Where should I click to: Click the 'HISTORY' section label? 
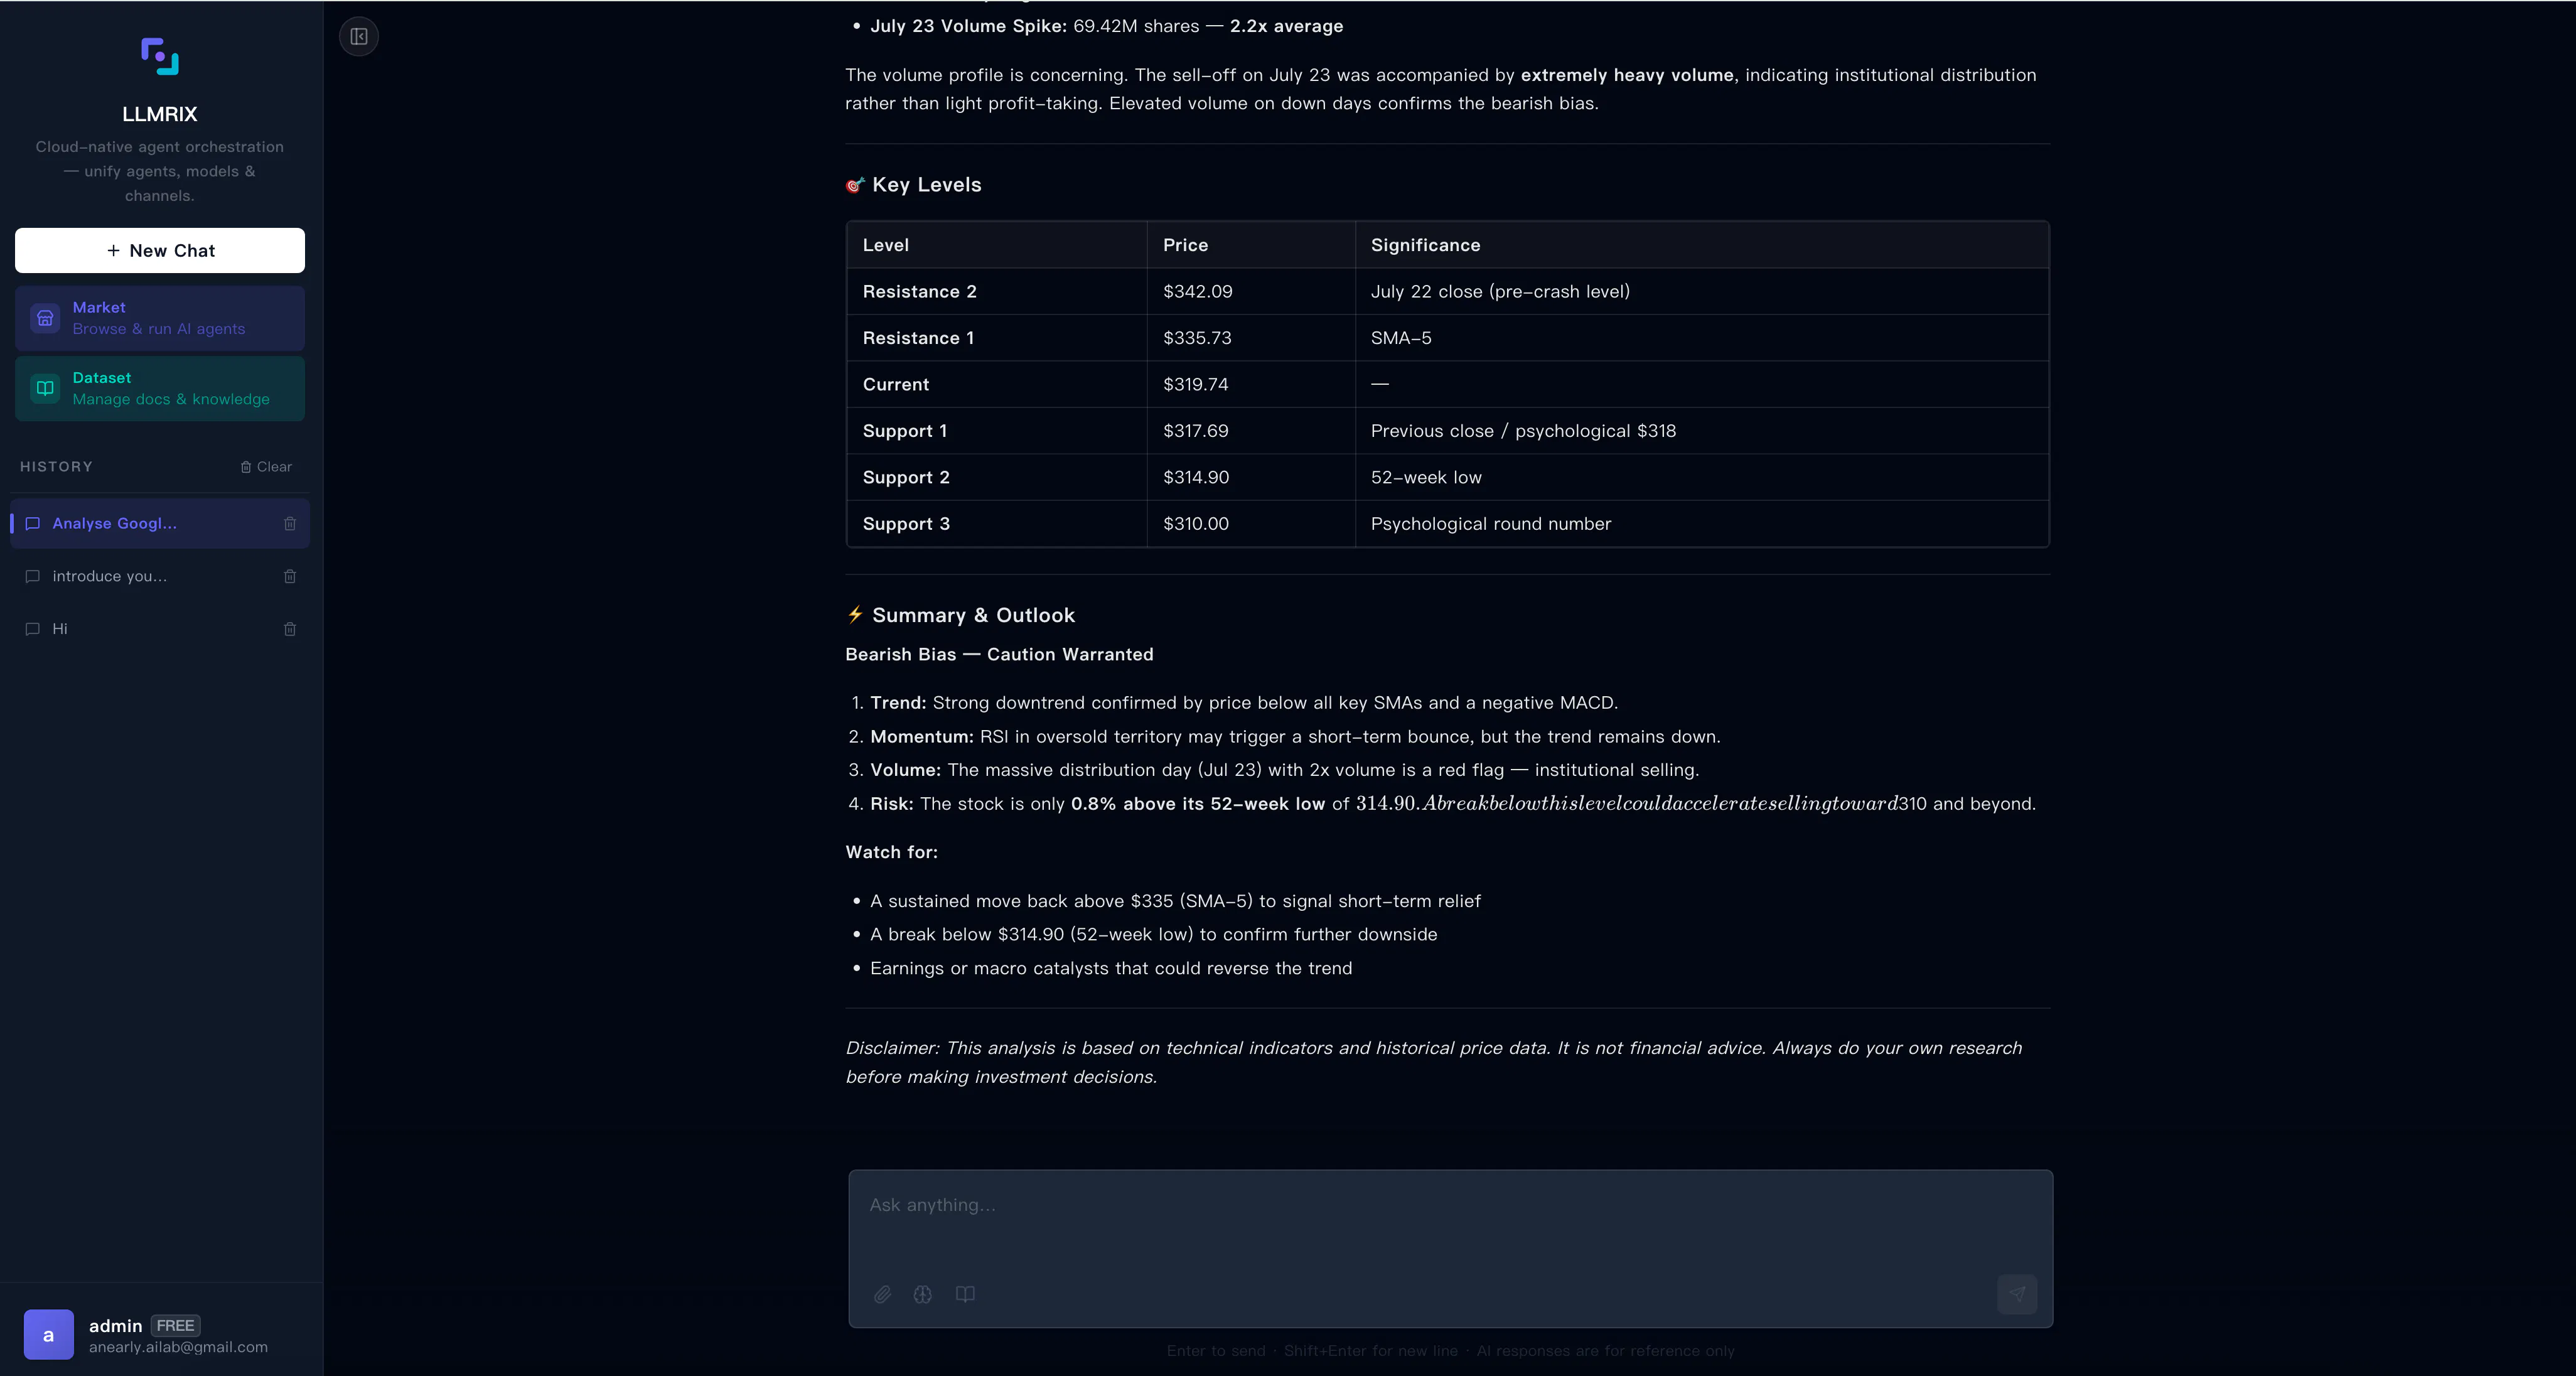(56, 467)
